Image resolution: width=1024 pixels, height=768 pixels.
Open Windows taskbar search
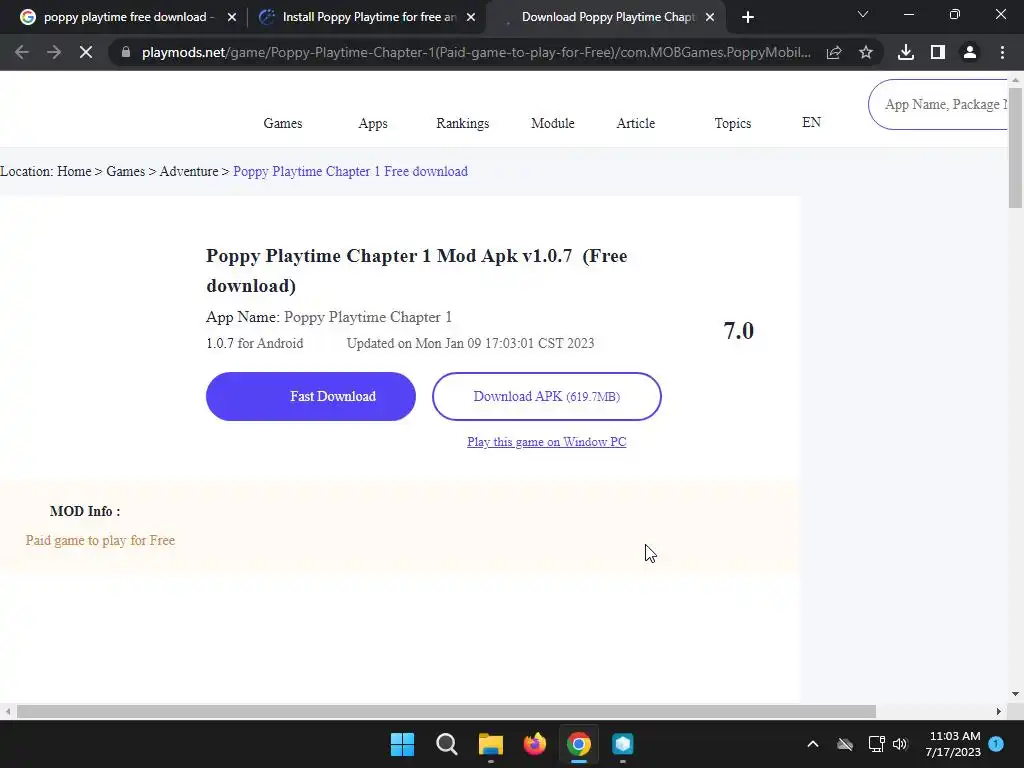point(447,744)
